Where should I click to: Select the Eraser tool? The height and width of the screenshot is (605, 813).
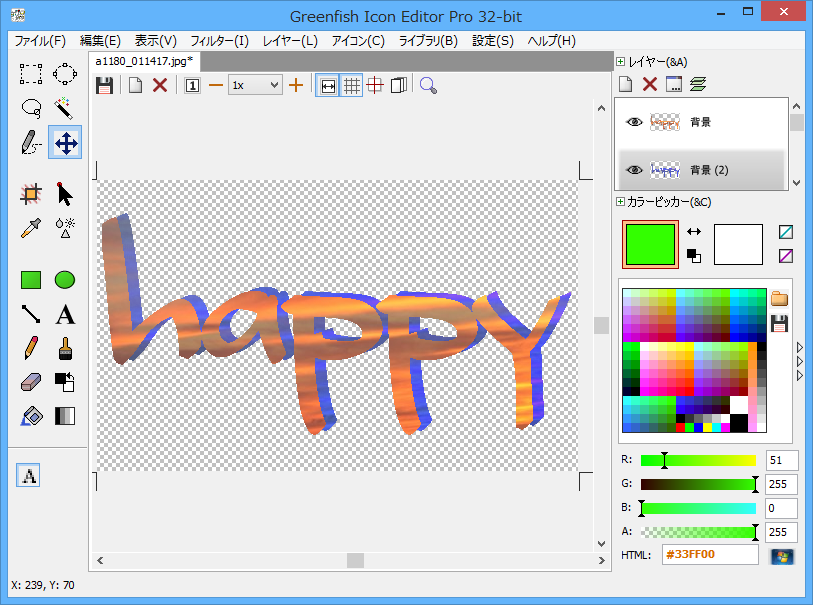[x=31, y=382]
